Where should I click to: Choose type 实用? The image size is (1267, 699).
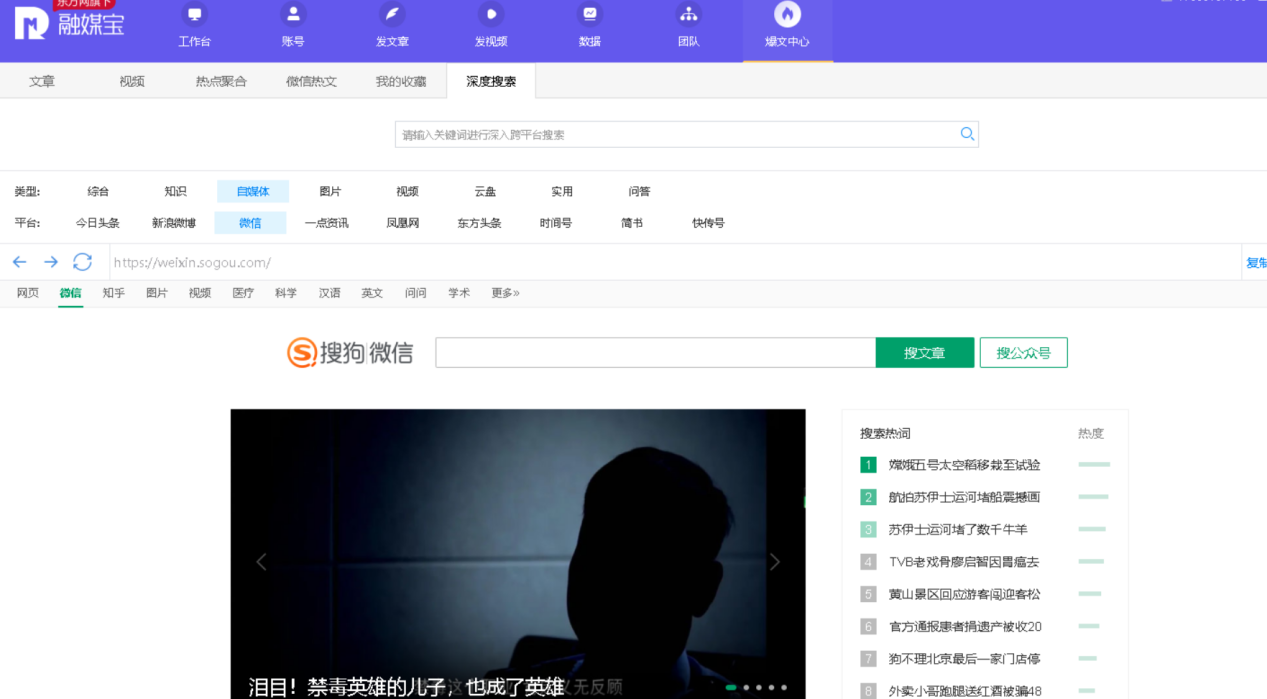point(562,192)
